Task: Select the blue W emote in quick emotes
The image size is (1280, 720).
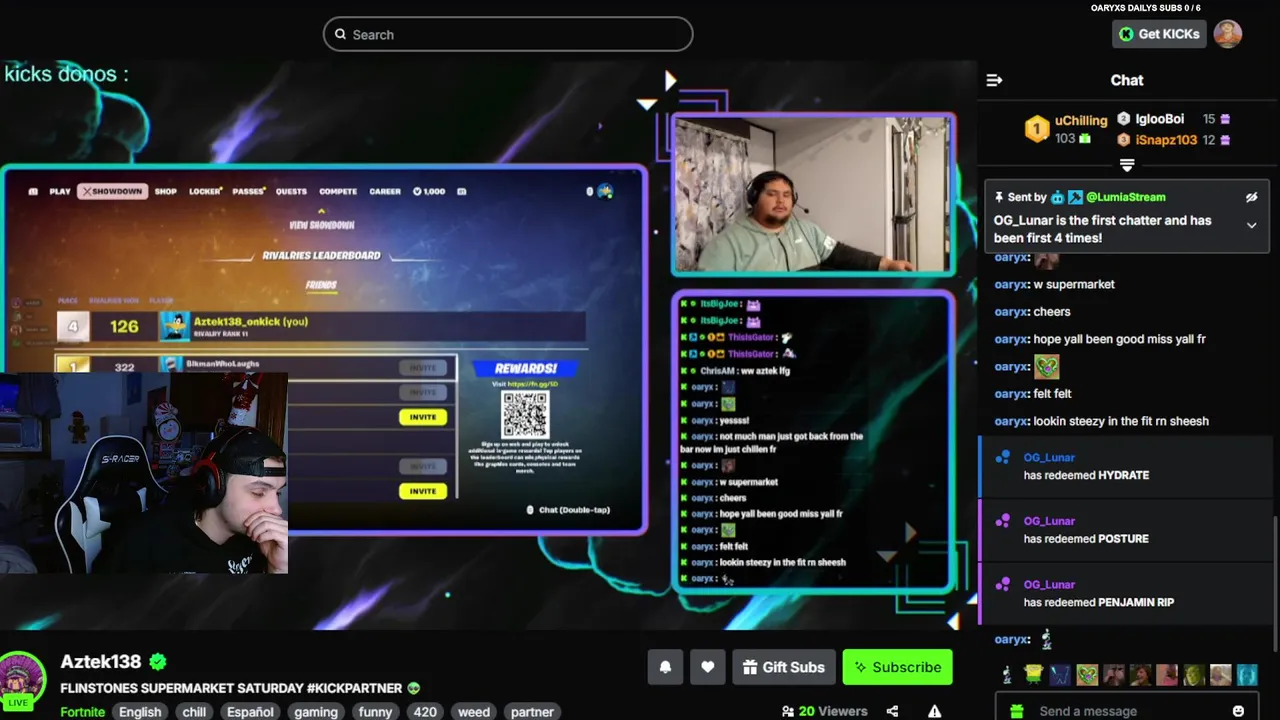Action: tap(1060, 675)
